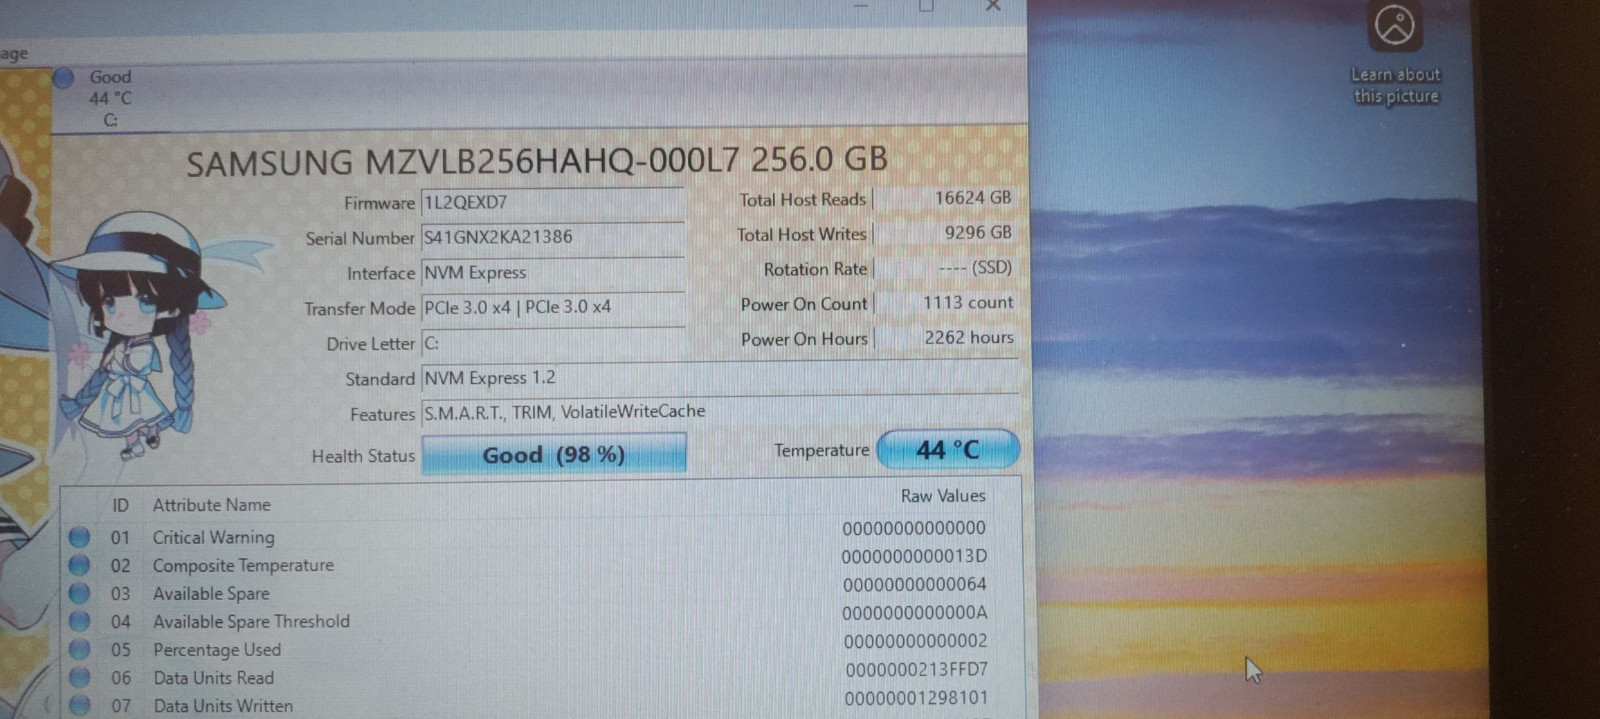
Task: Click the SAMSUNG MZVLB256HAHQ-000L7 drive title
Action: pyautogui.click(x=537, y=161)
